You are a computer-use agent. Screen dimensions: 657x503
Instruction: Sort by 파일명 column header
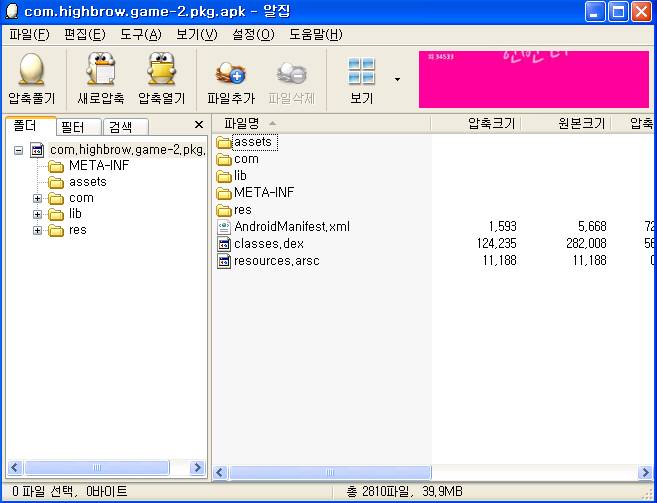pyautogui.click(x=321, y=123)
